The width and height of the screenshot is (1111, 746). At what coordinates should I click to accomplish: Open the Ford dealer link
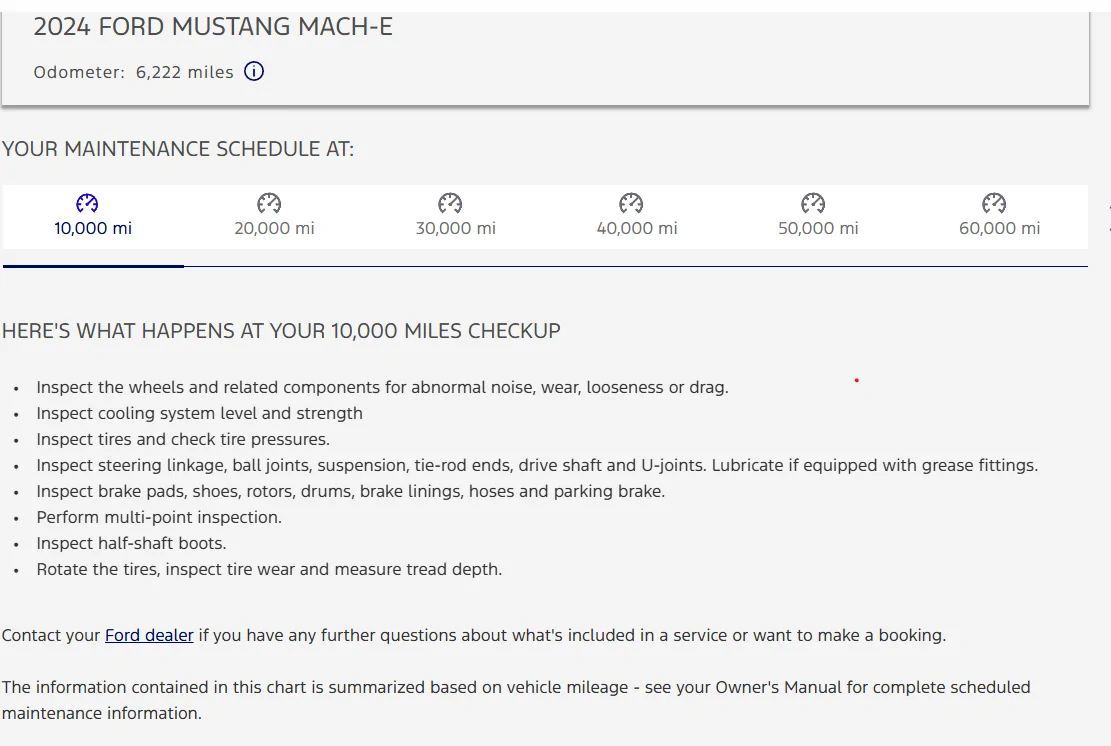pos(149,635)
